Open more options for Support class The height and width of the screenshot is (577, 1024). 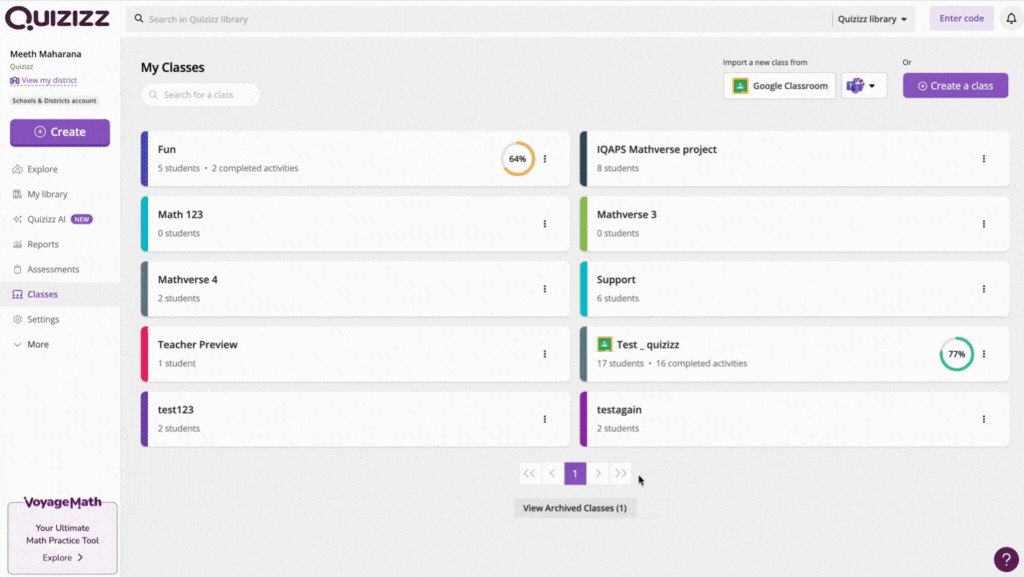click(984, 289)
